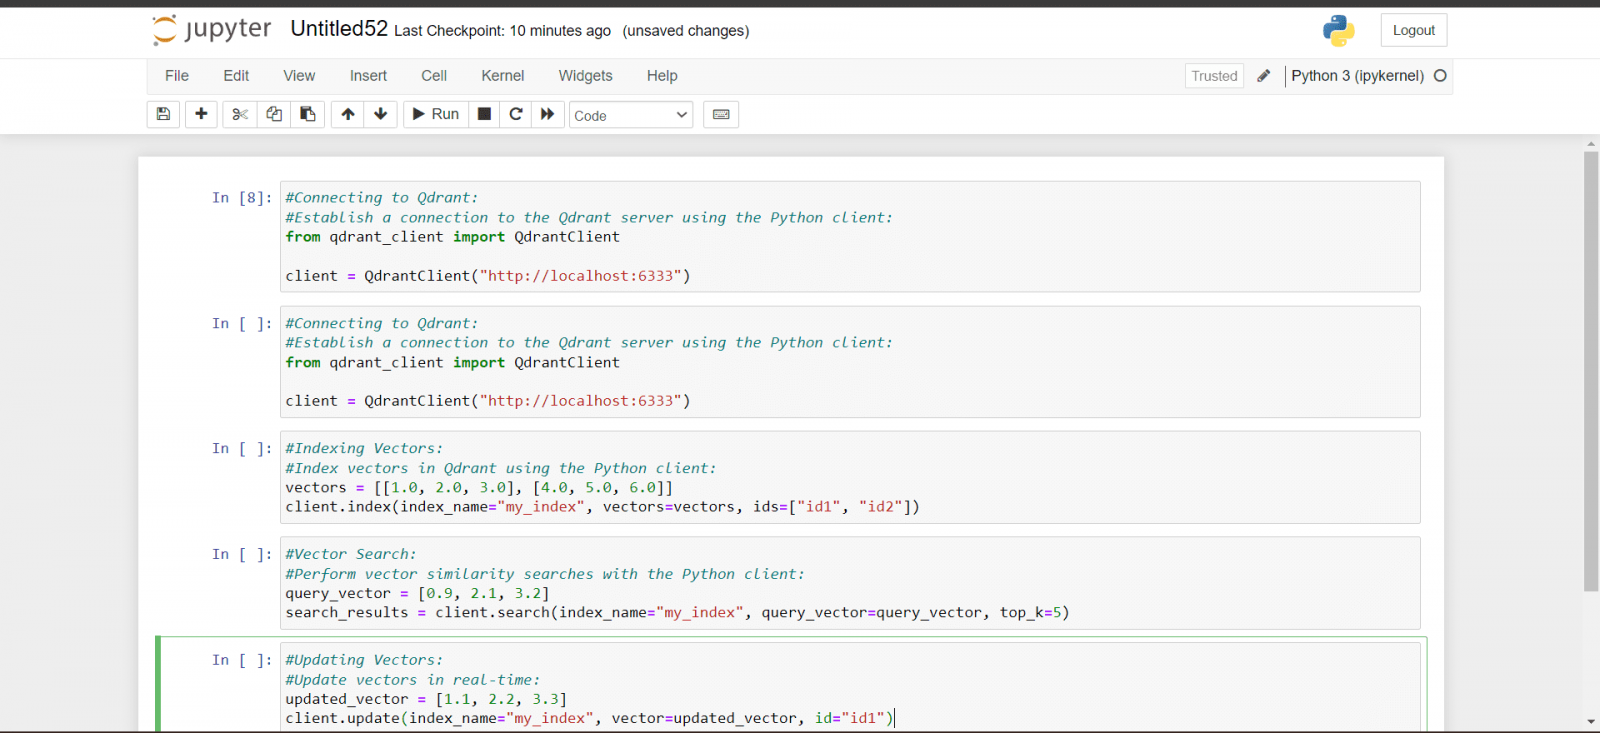Interrupt the kernel with stop icon
The width and height of the screenshot is (1600, 733).
484,114
